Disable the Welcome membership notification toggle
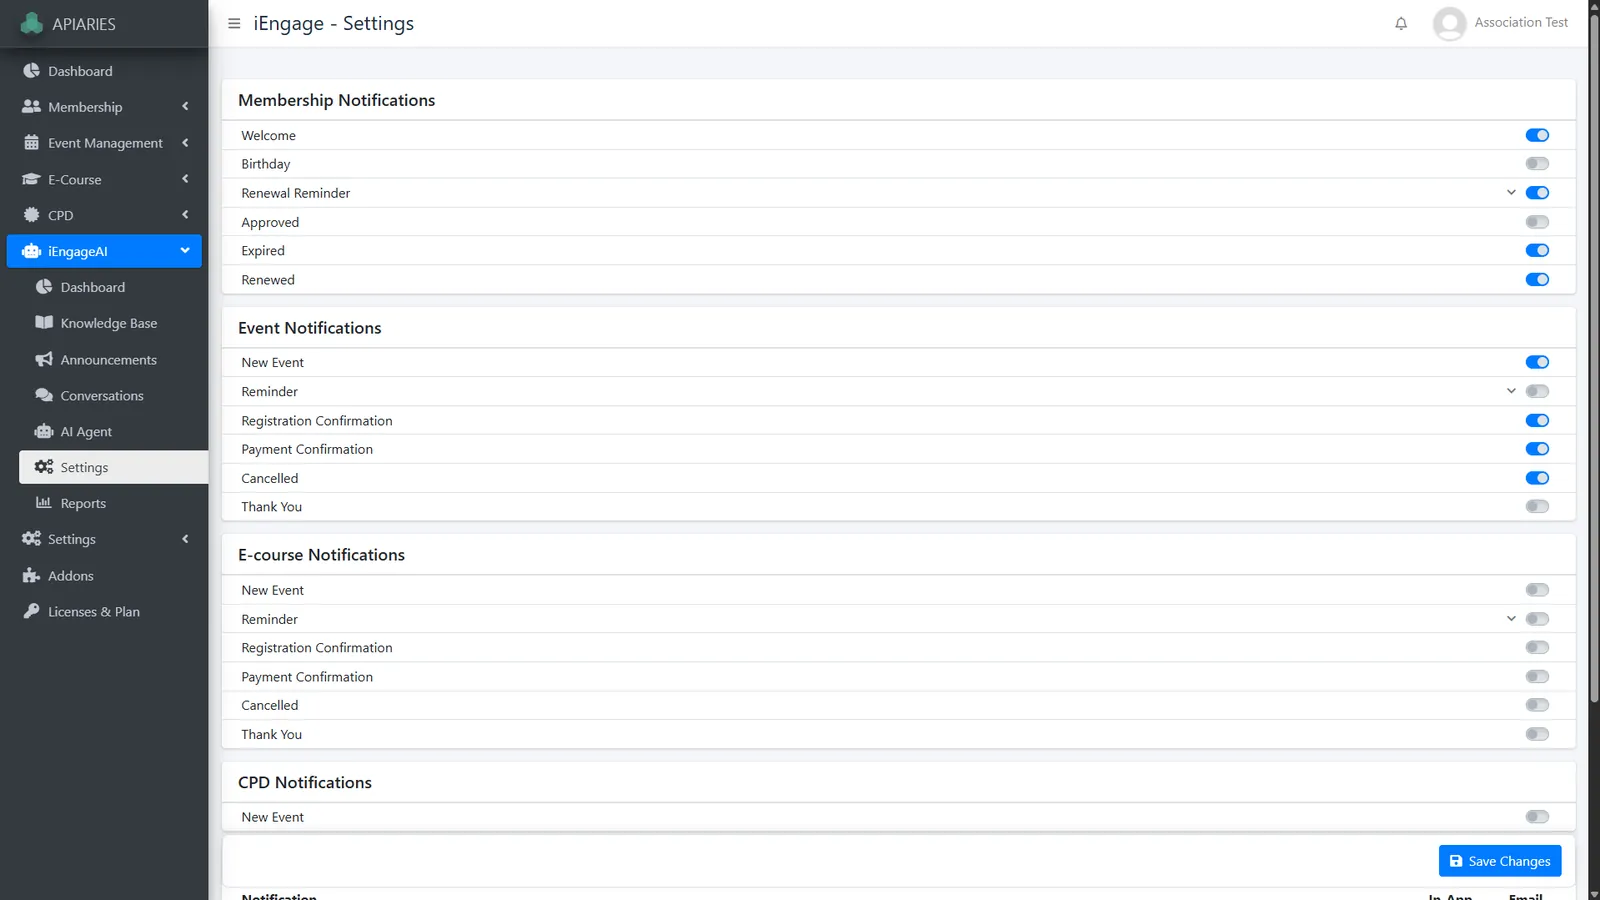Screen dimensions: 1600x900 coord(1537,135)
